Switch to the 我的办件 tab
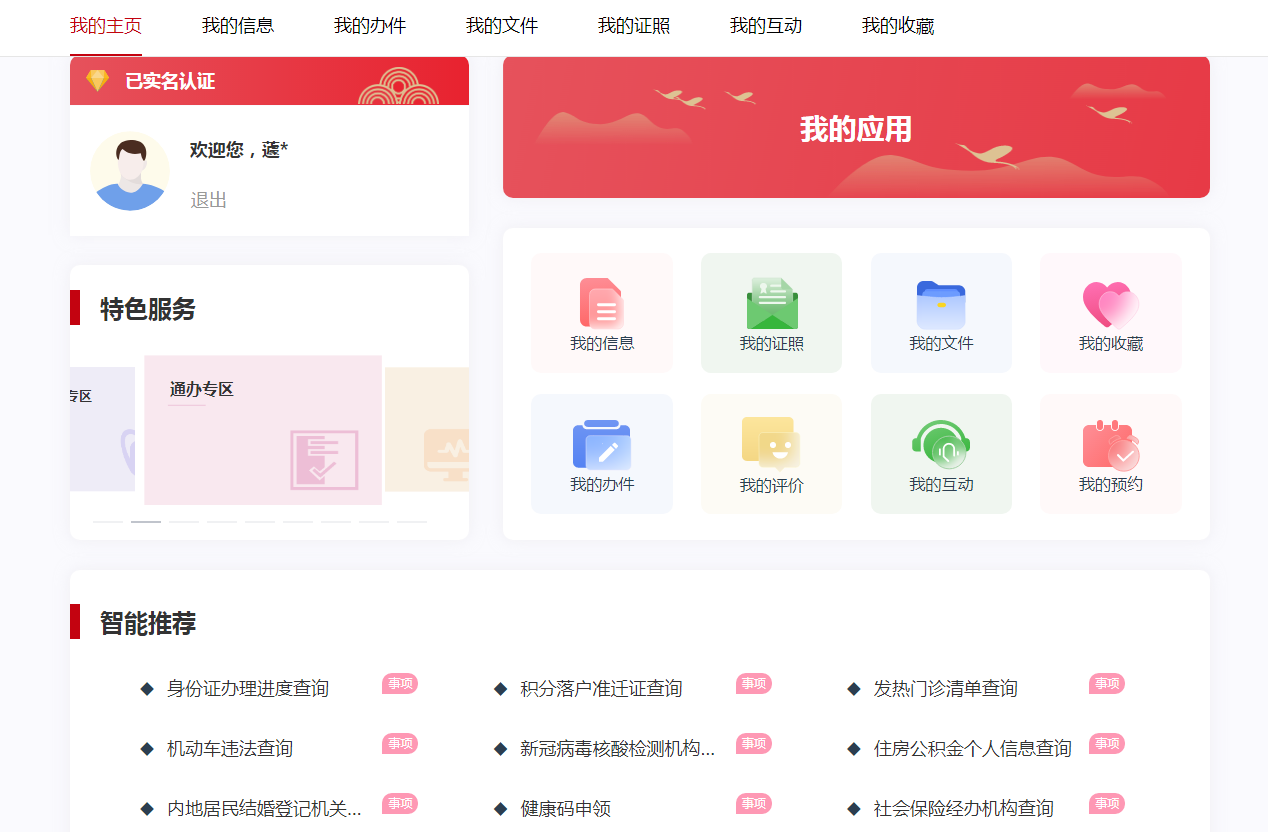 point(370,26)
